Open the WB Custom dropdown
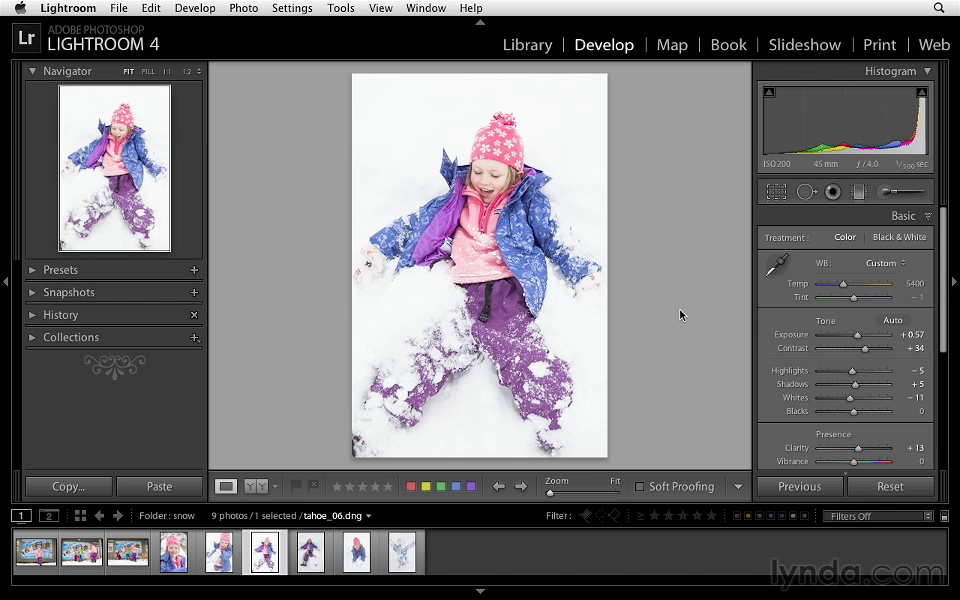This screenshot has height=600, width=960. 881,263
